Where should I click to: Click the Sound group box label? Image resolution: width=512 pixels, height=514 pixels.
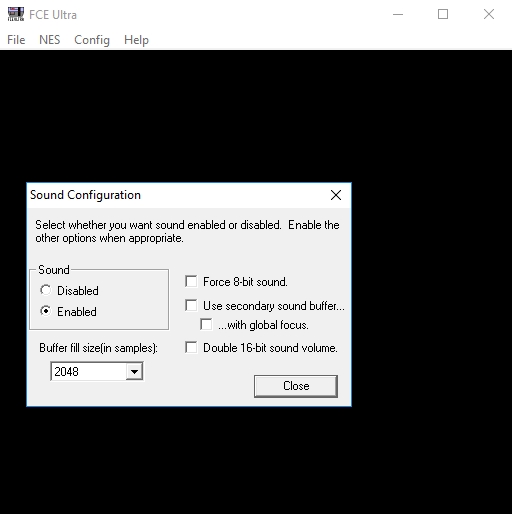[54, 270]
